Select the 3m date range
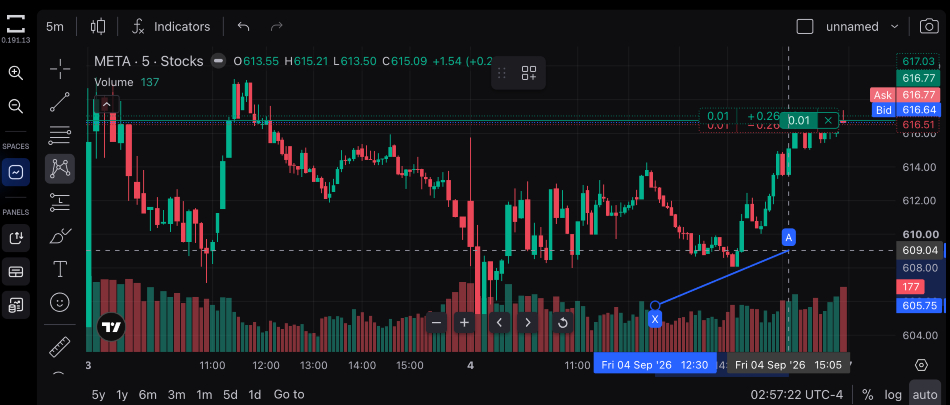This screenshot has width=950, height=405. 176,395
